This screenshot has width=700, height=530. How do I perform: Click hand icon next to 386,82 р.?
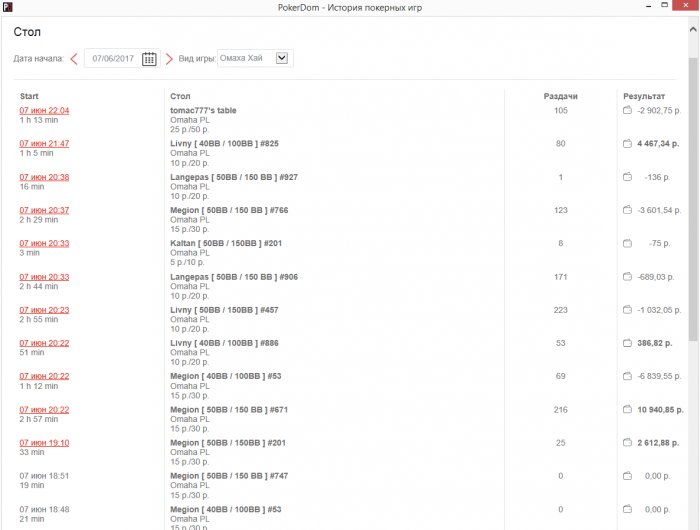pyautogui.click(x=627, y=343)
